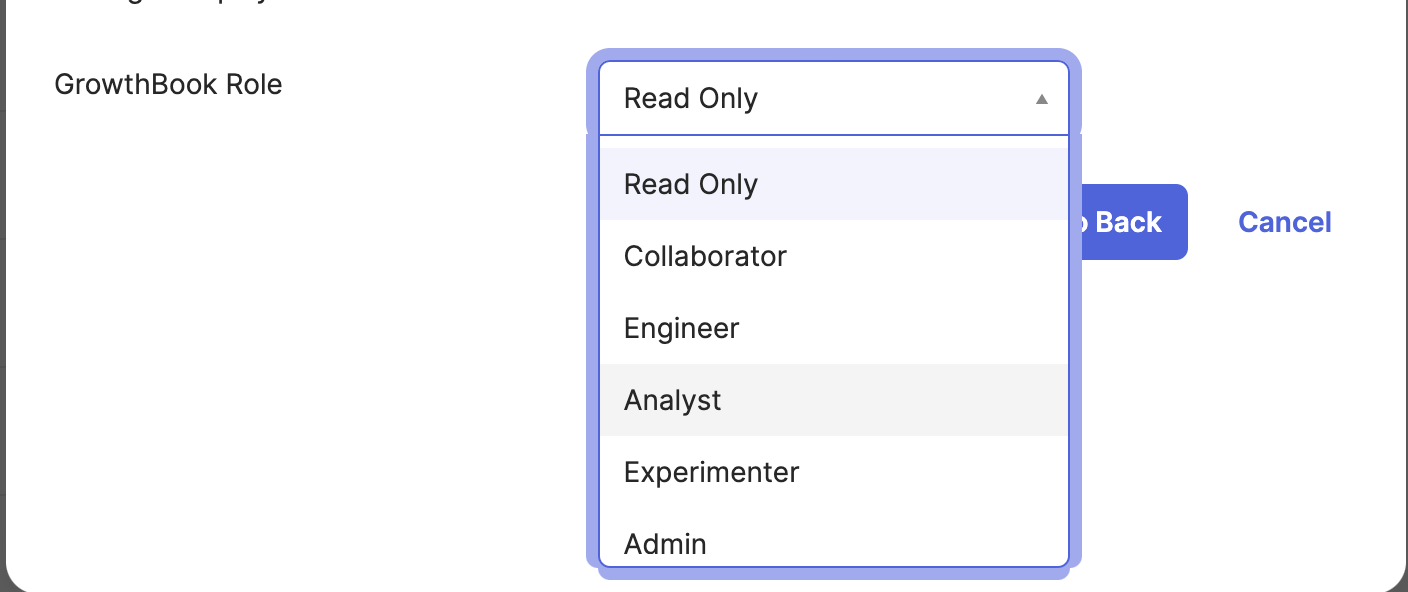Change the role selection to Collaborator
Viewport: 1408px width, 592px height.
pyautogui.click(x=834, y=256)
